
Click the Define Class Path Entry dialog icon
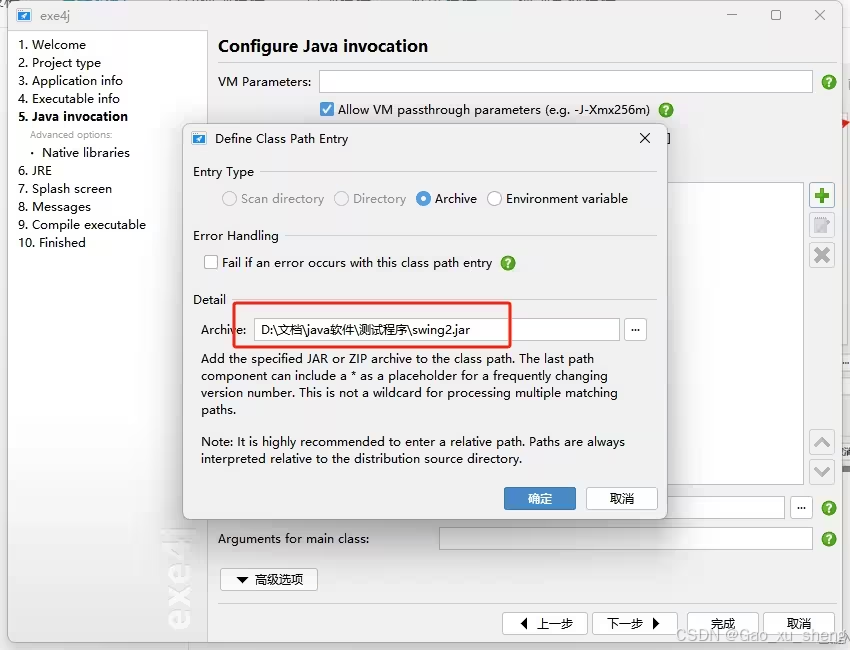tap(199, 138)
